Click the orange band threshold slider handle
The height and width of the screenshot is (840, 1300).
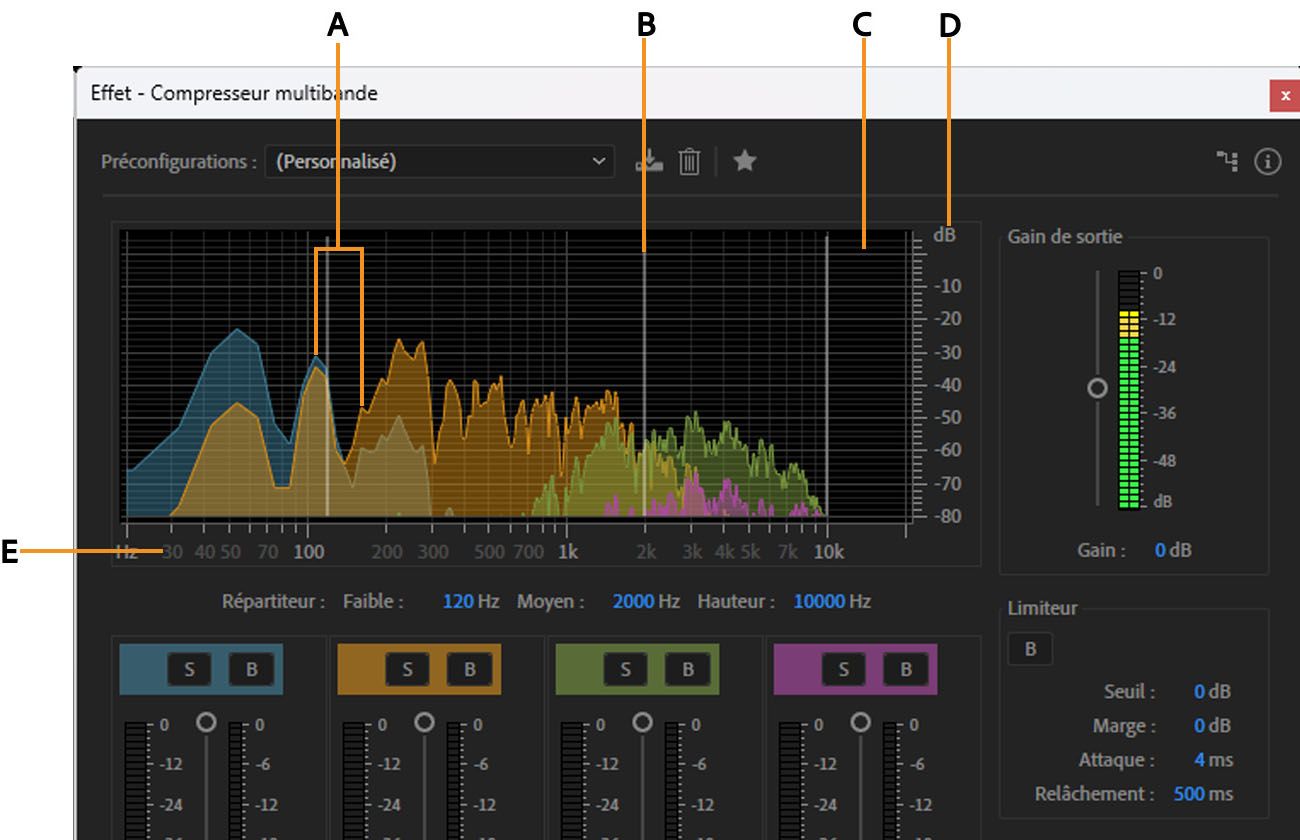(425, 721)
